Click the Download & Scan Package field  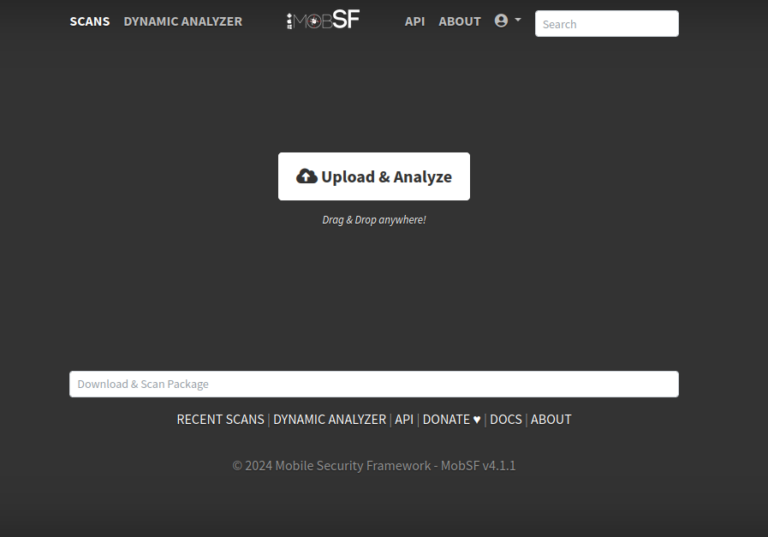[x=374, y=384]
